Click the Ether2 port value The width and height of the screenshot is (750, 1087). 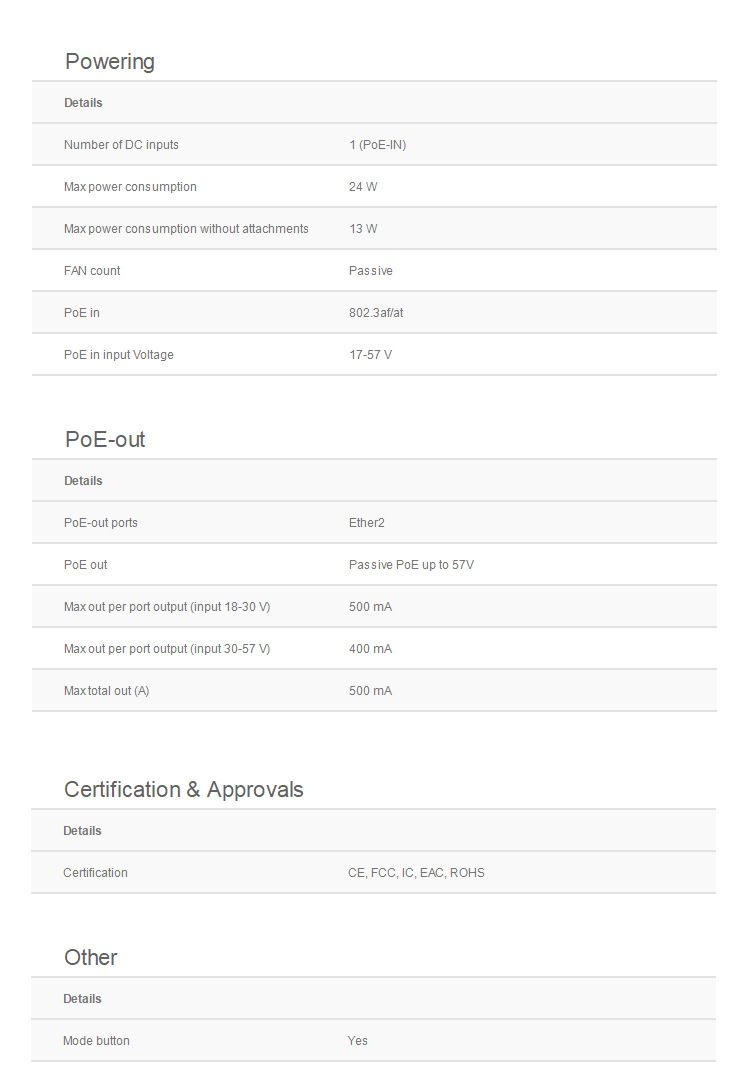366,523
